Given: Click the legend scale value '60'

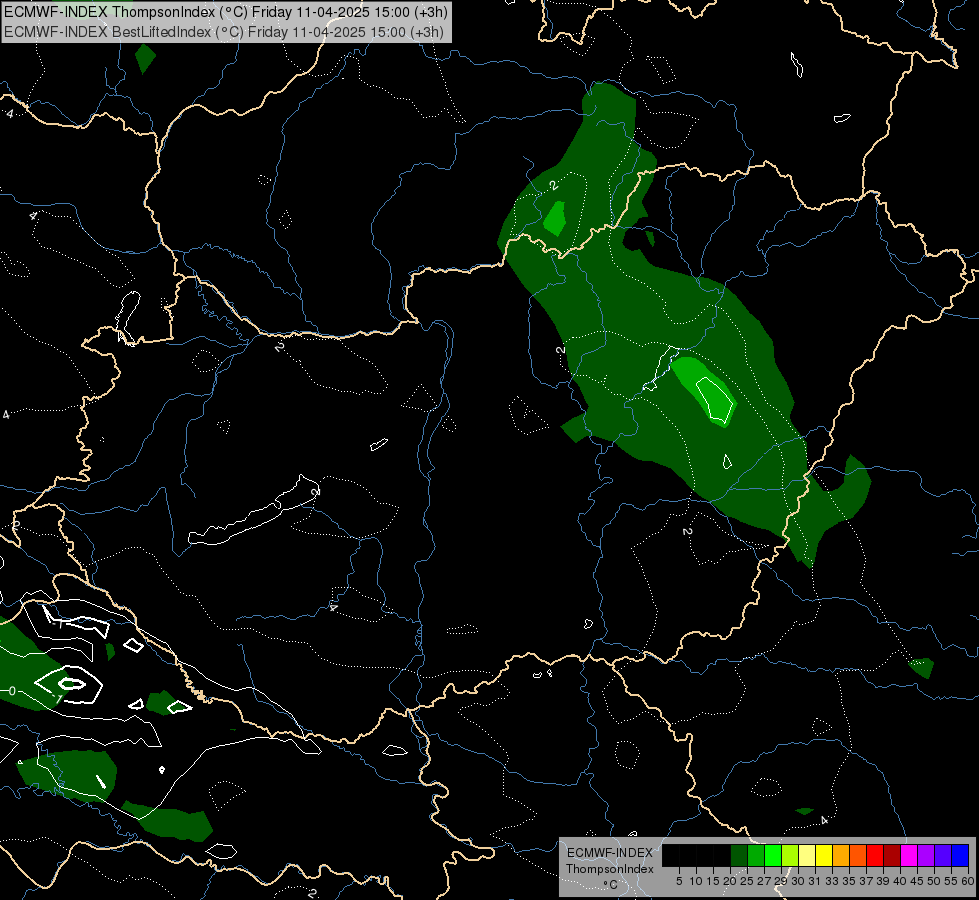Looking at the screenshot, I should (x=968, y=881).
